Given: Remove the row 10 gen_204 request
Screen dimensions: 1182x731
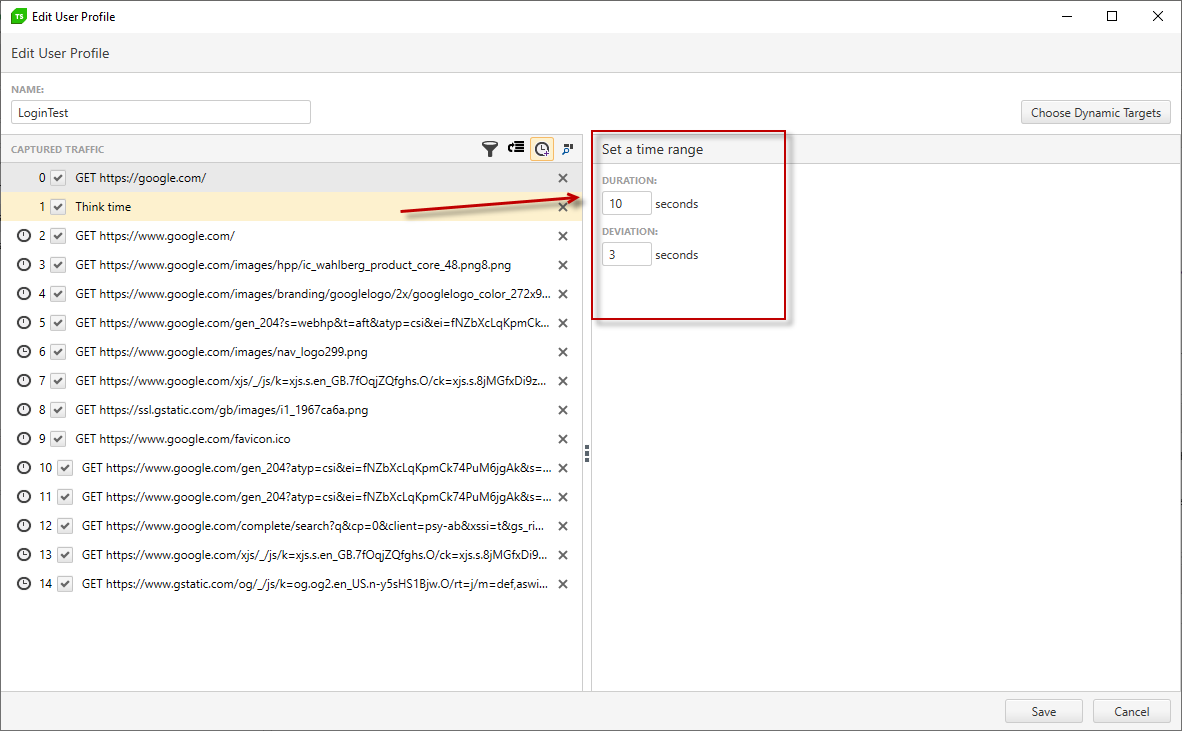Looking at the screenshot, I should (562, 468).
